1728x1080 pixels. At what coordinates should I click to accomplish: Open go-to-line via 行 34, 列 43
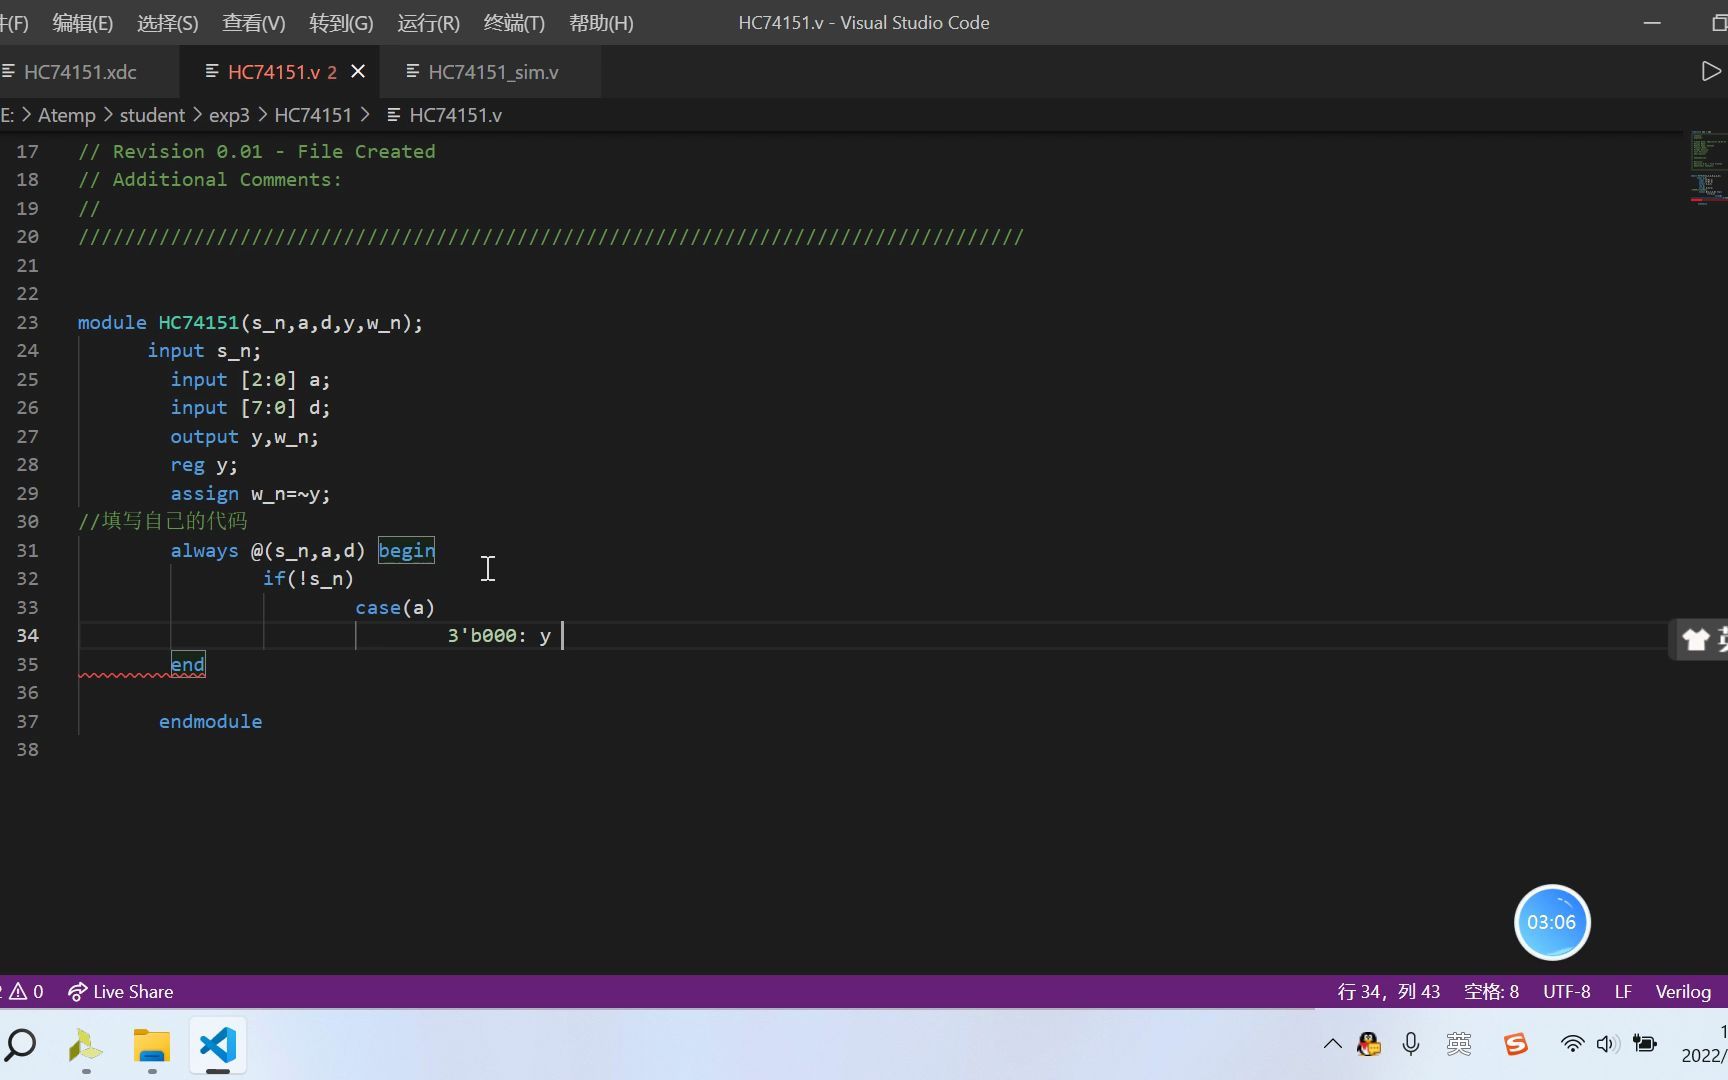point(1388,992)
